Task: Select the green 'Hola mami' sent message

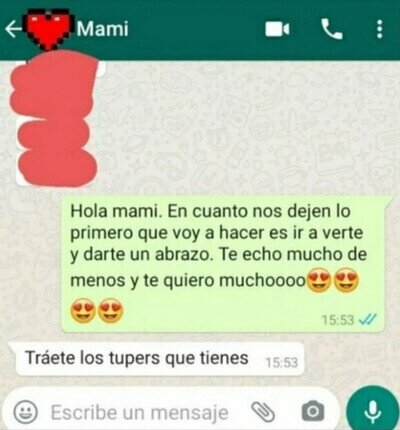Action: tap(224, 265)
